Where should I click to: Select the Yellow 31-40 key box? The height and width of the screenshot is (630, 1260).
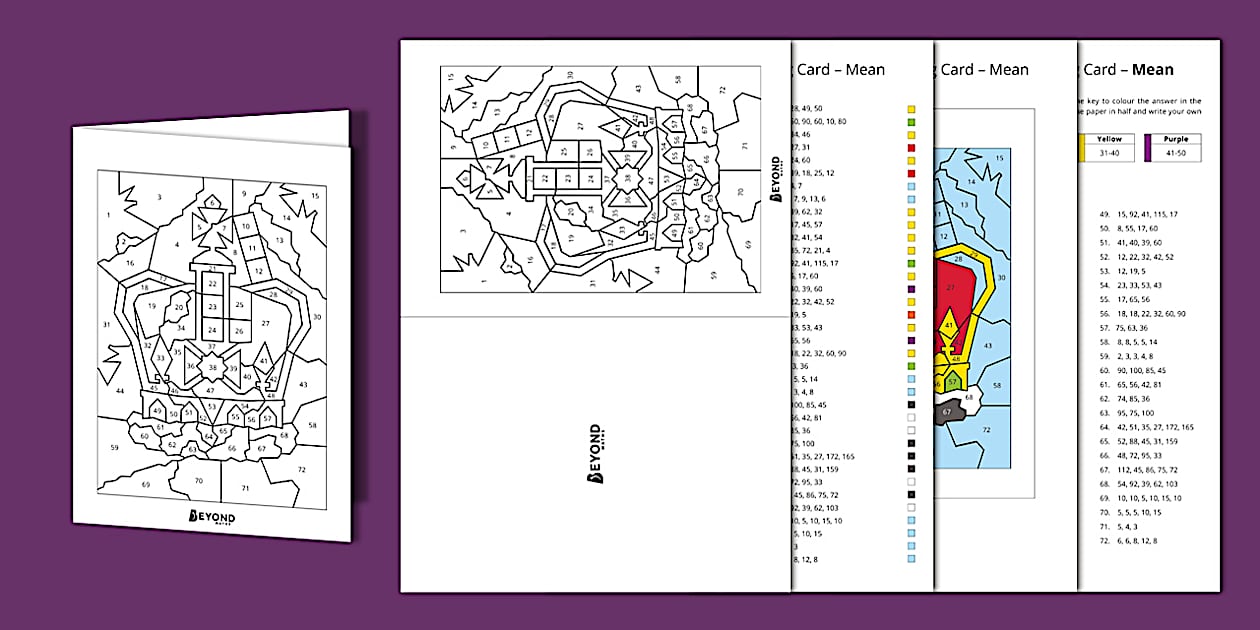[x=1108, y=147]
